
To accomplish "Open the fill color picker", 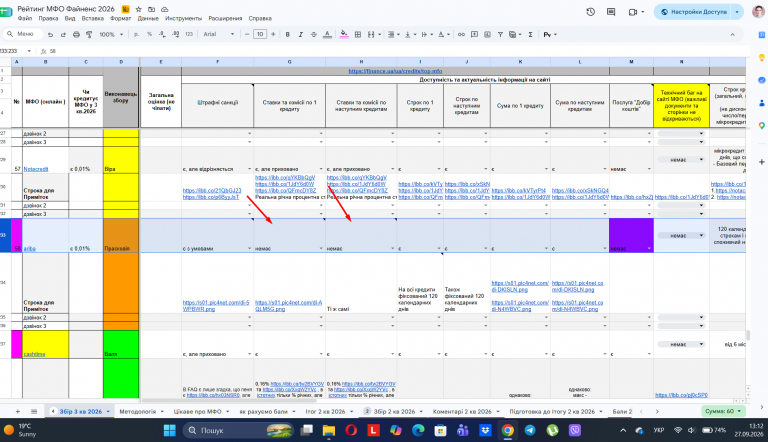I will click(344, 34).
